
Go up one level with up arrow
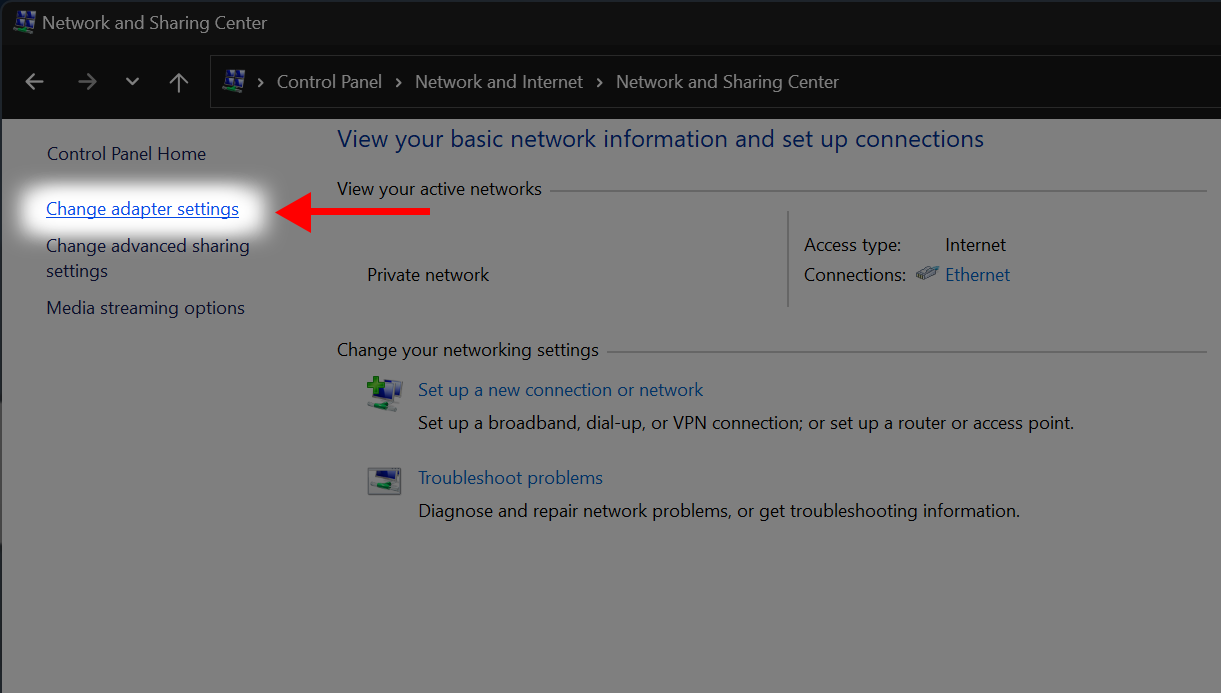(179, 82)
